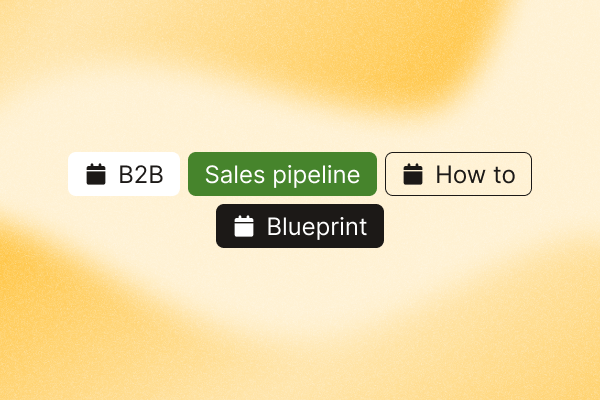Open the tag left of Sales pipeline

(124, 174)
